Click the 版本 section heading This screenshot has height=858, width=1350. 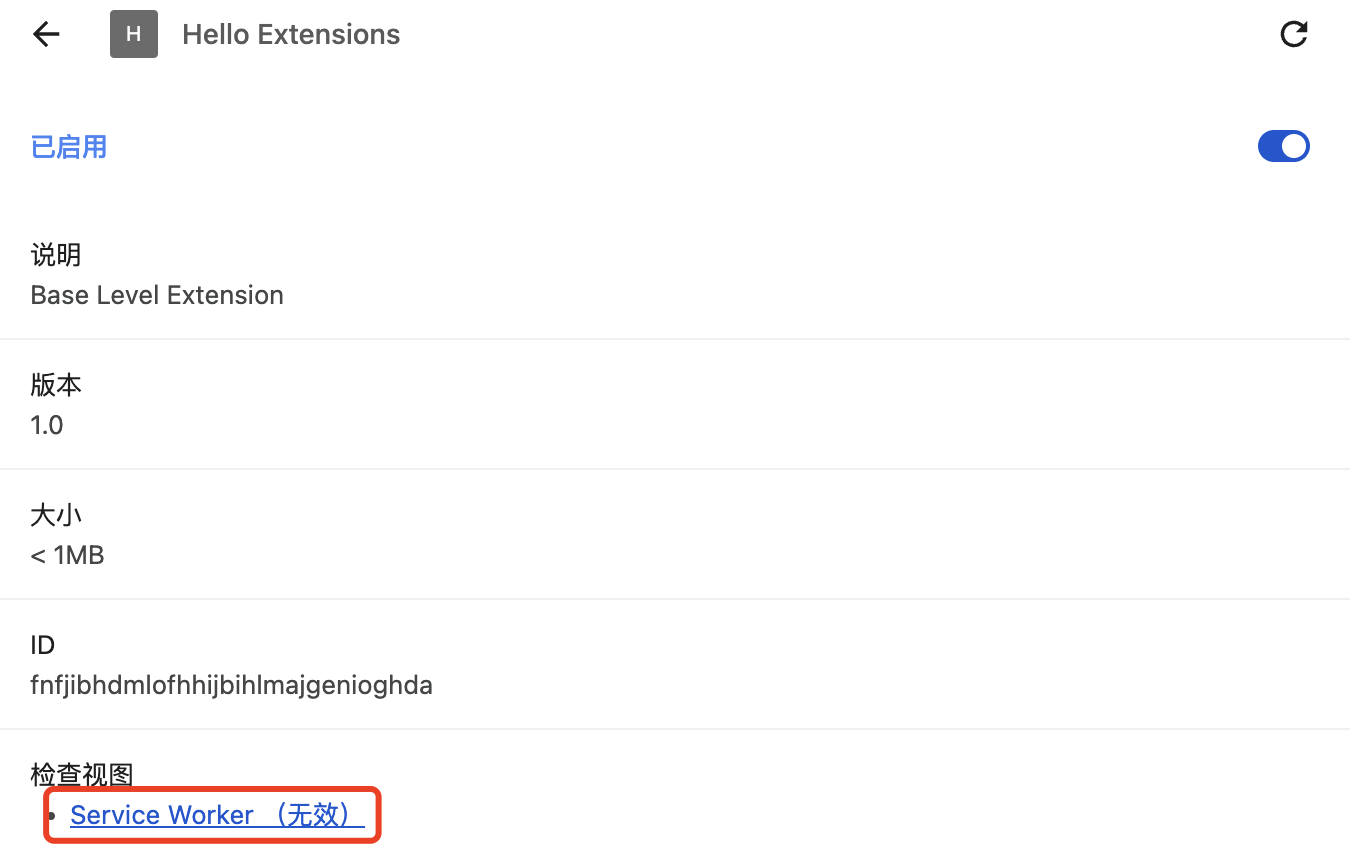click(x=56, y=385)
